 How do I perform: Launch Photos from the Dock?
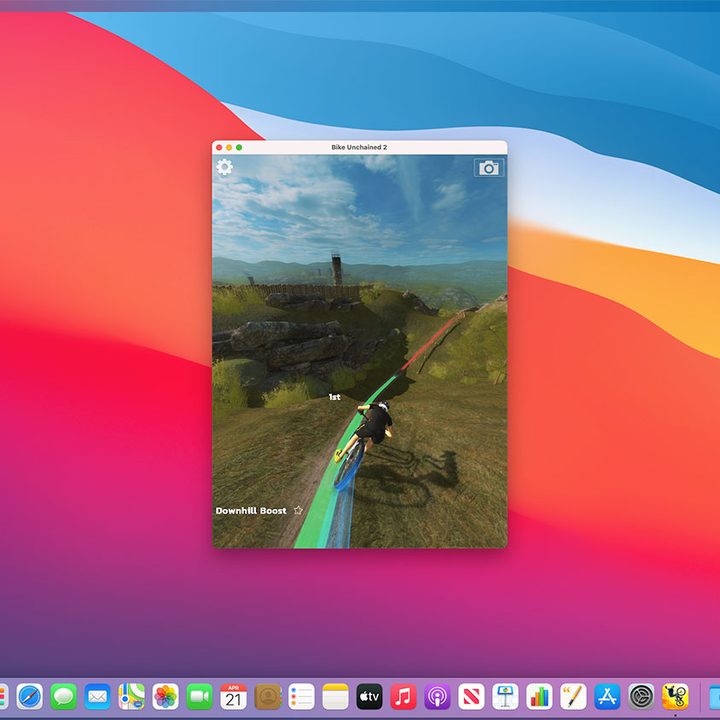pyautogui.click(x=165, y=697)
